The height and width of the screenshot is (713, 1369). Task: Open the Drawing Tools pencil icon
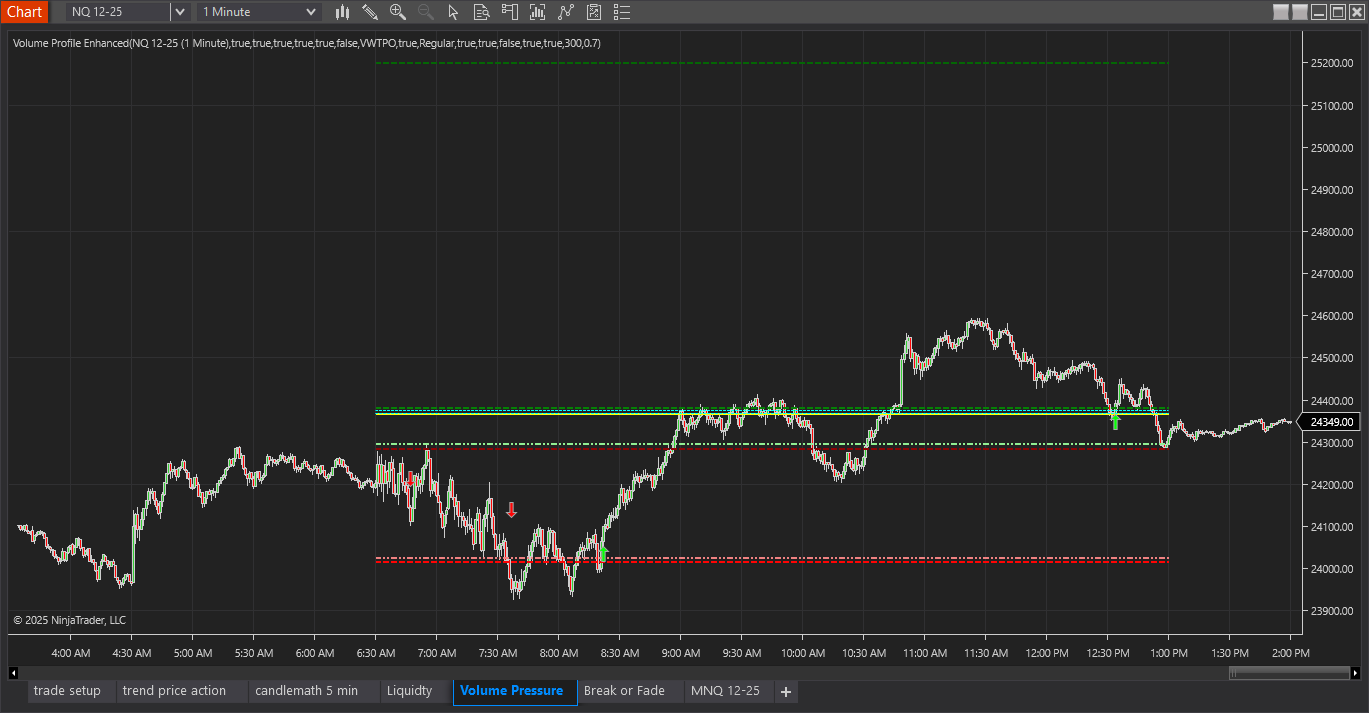[x=371, y=12]
